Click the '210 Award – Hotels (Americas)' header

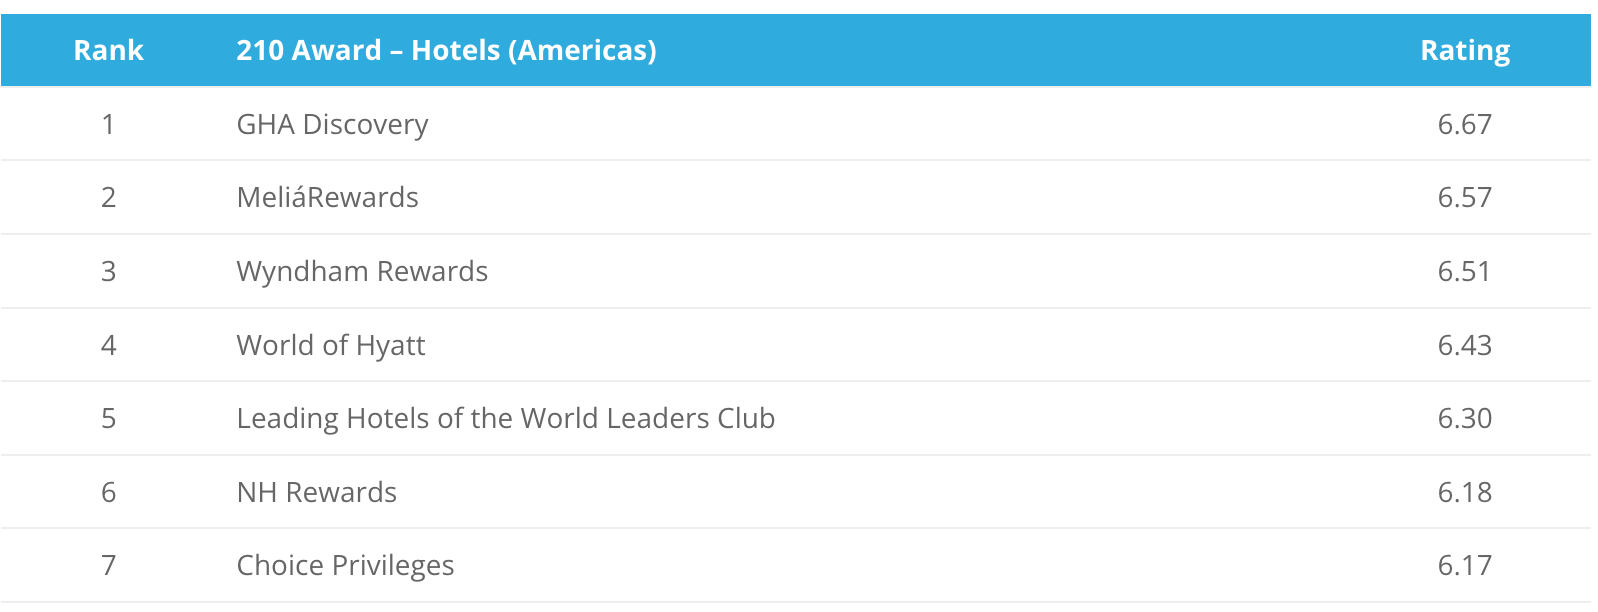point(446,50)
